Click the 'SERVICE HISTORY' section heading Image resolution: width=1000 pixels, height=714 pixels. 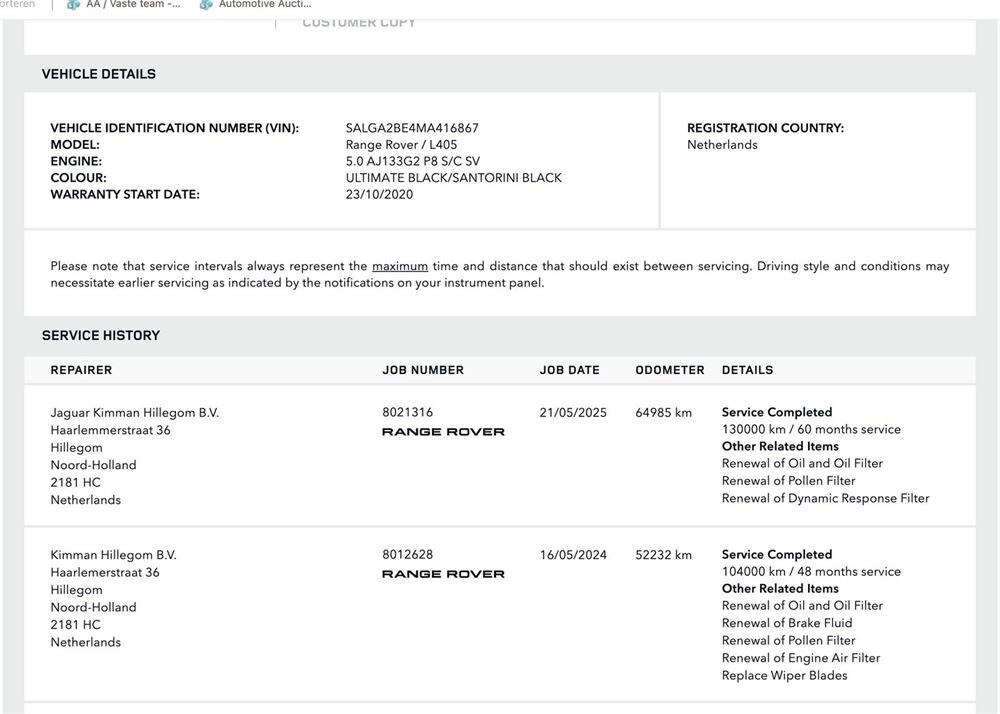click(101, 335)
